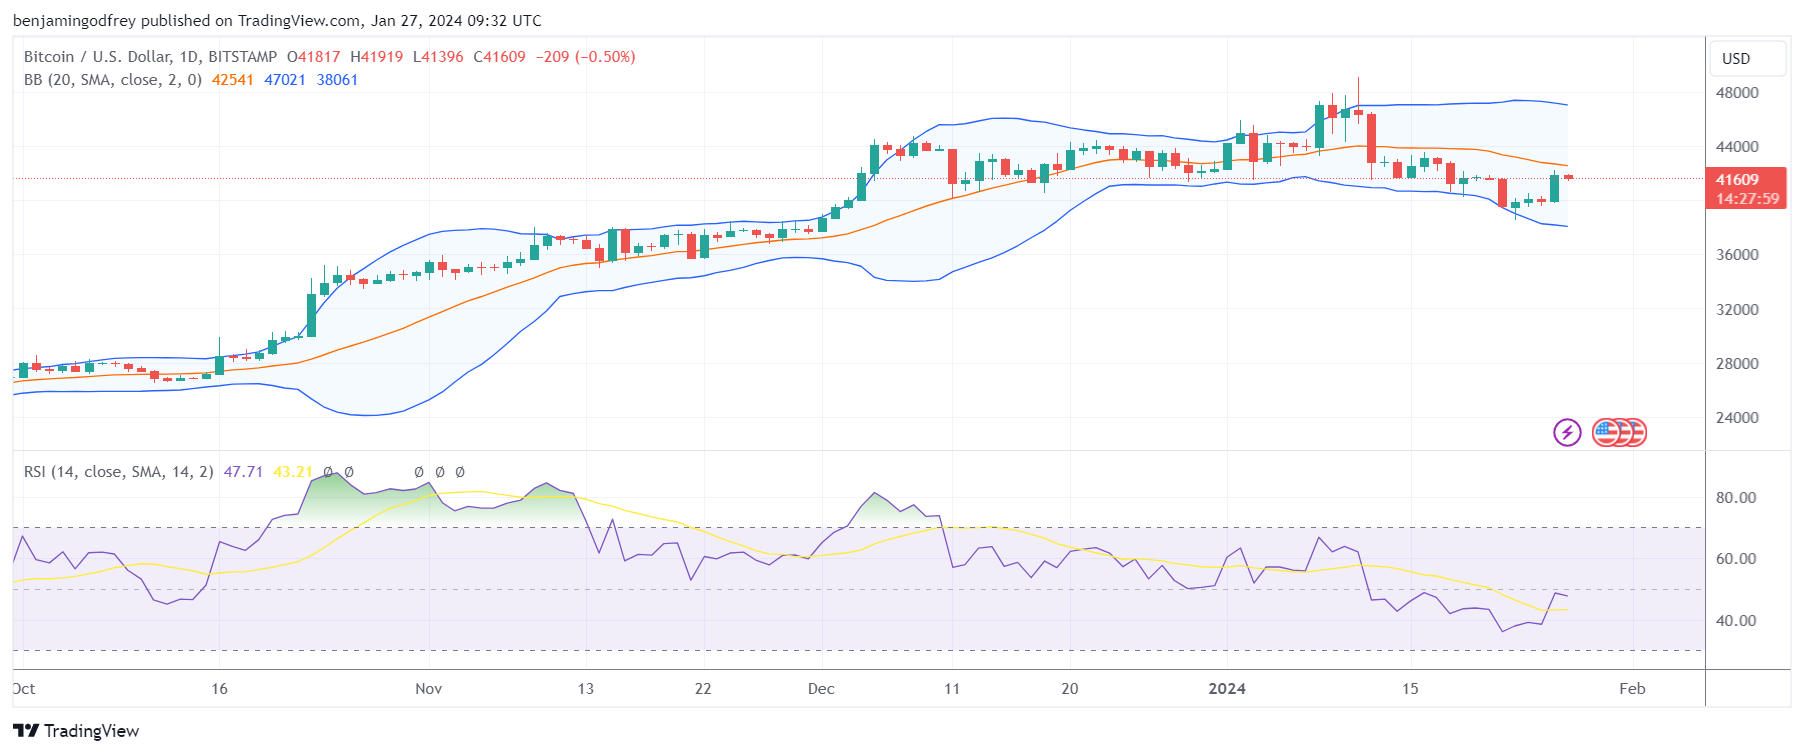Click the countdown timer 14:27:59
1804x754 pixels.
tap(1747, 199)
